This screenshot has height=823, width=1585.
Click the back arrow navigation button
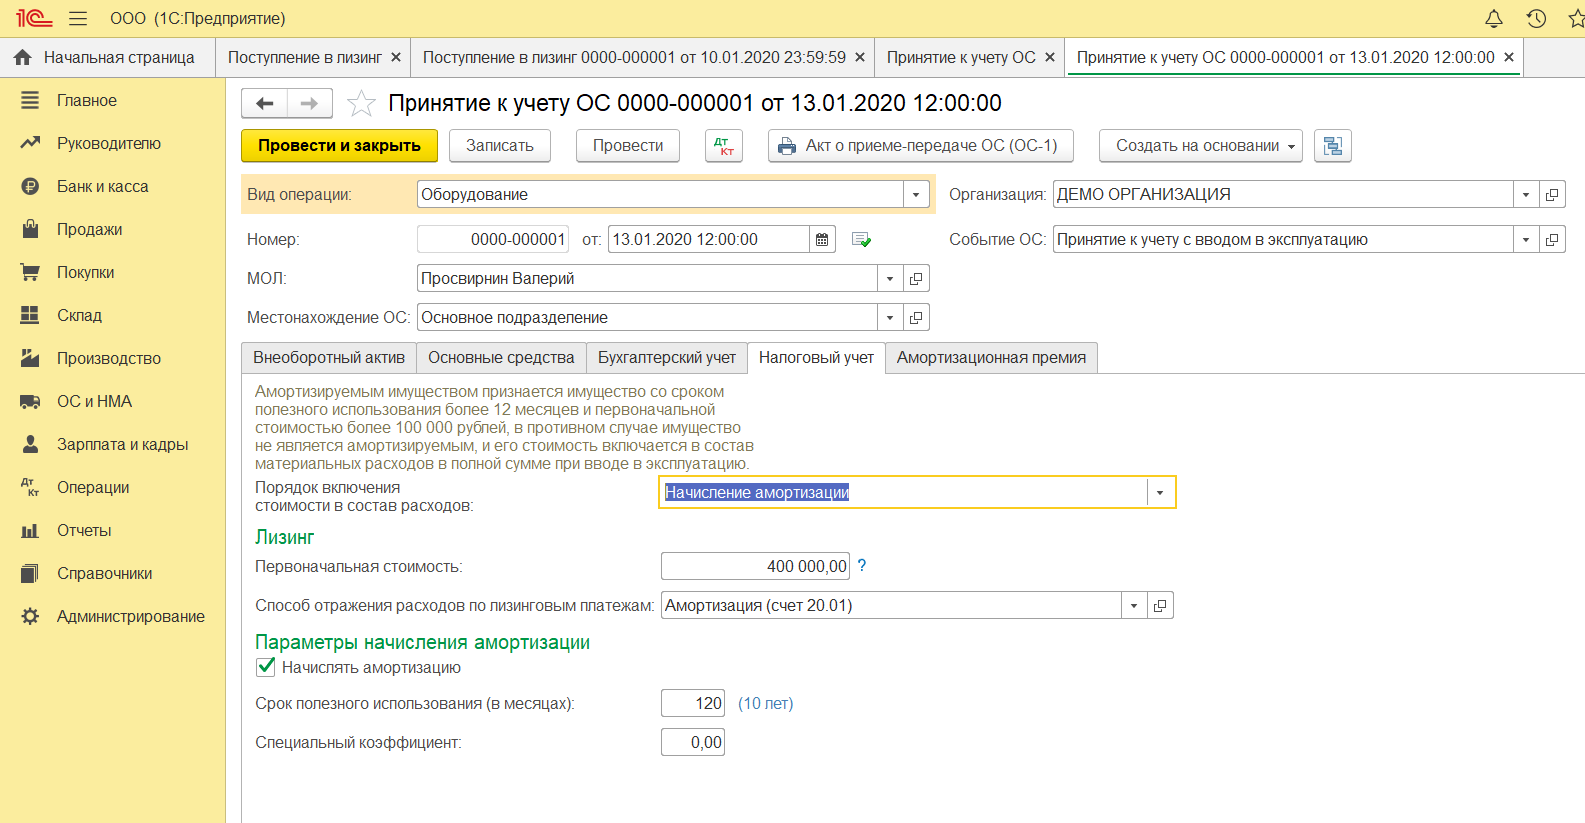click(x=265, y=103)
